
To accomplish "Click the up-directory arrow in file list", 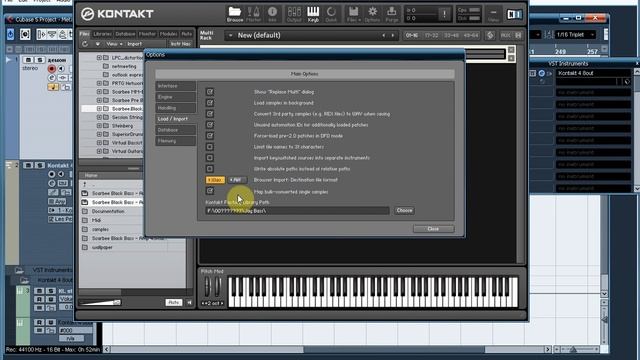I will pyautogui.click(x=84, y=184).
